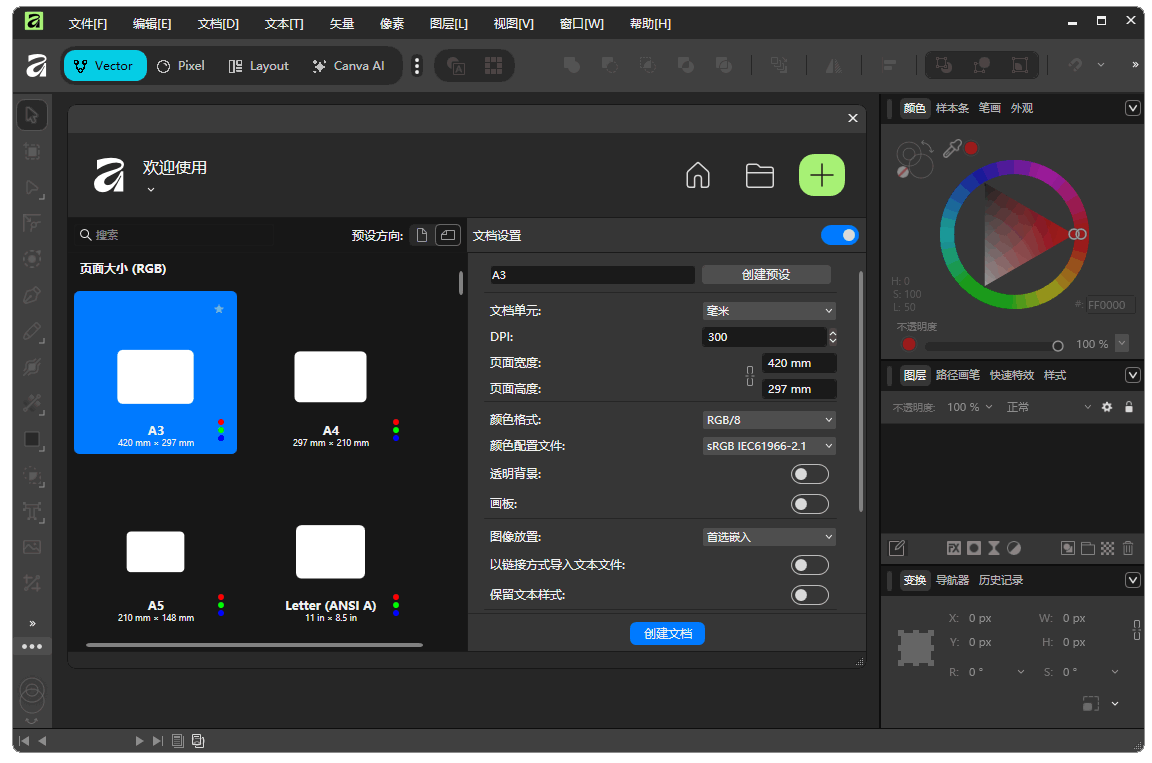The height and width of the screenshot is (763, 1152).
Task: Open layer settings gear icon
Action: [x=1106, y=407]
